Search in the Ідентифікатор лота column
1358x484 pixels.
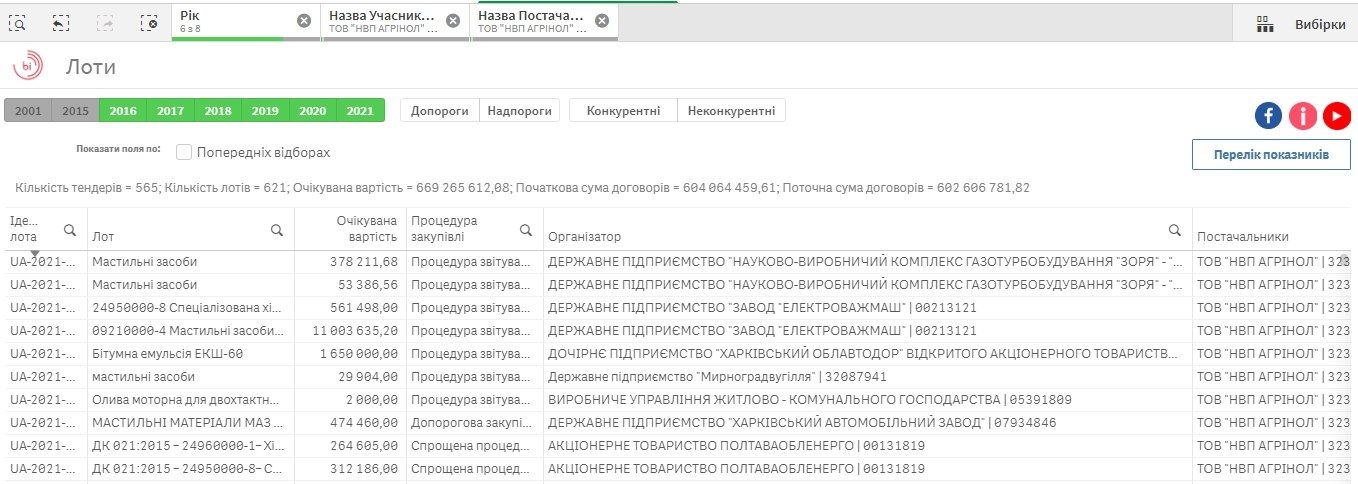coord(70,230)
